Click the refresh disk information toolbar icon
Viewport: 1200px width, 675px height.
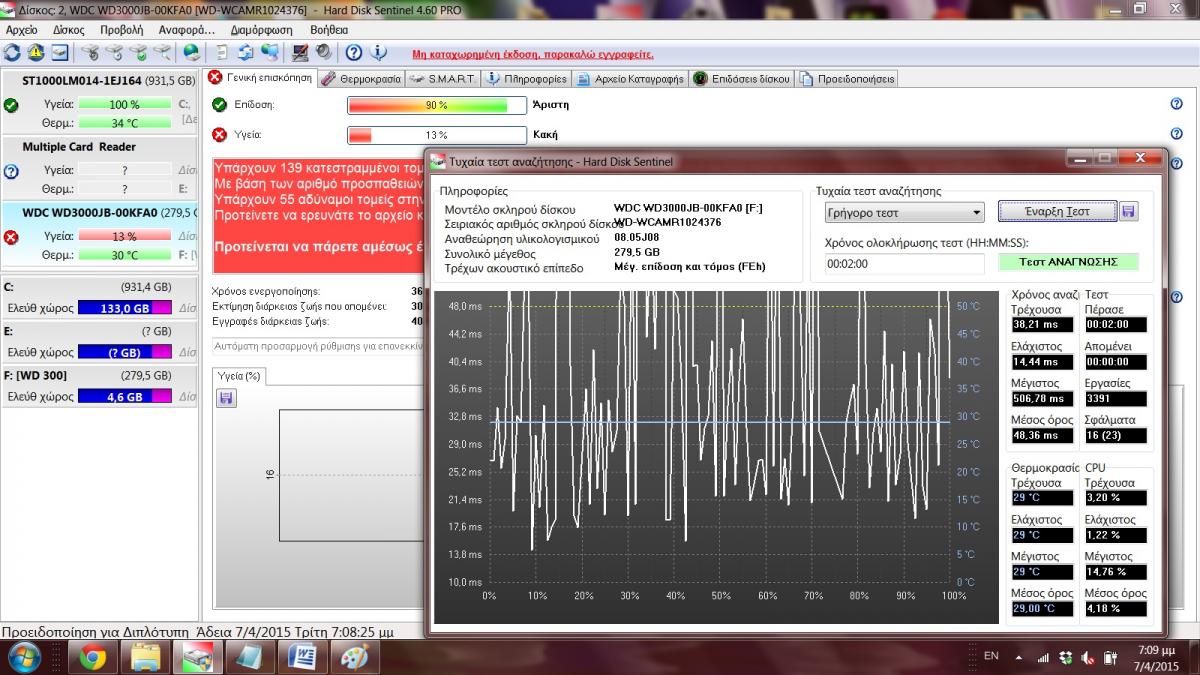pos(12,53)
